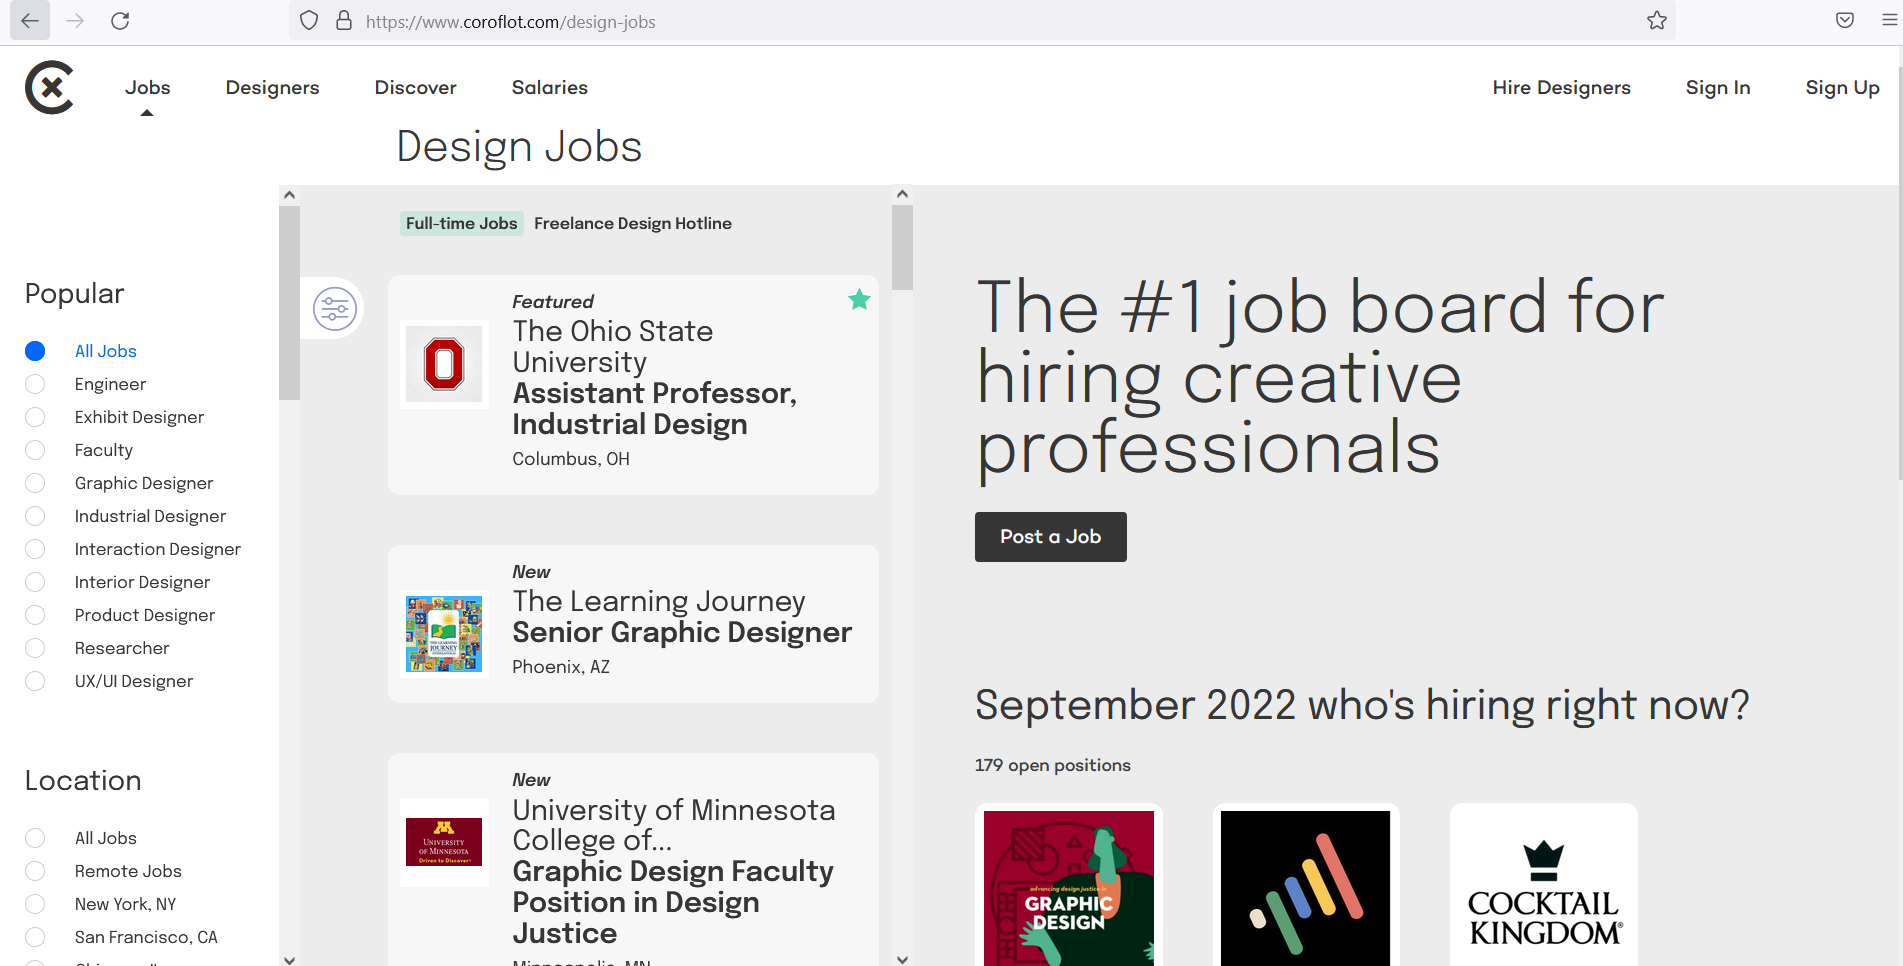
Task: Click the browser address bar URL
Action: pos(510,21)
